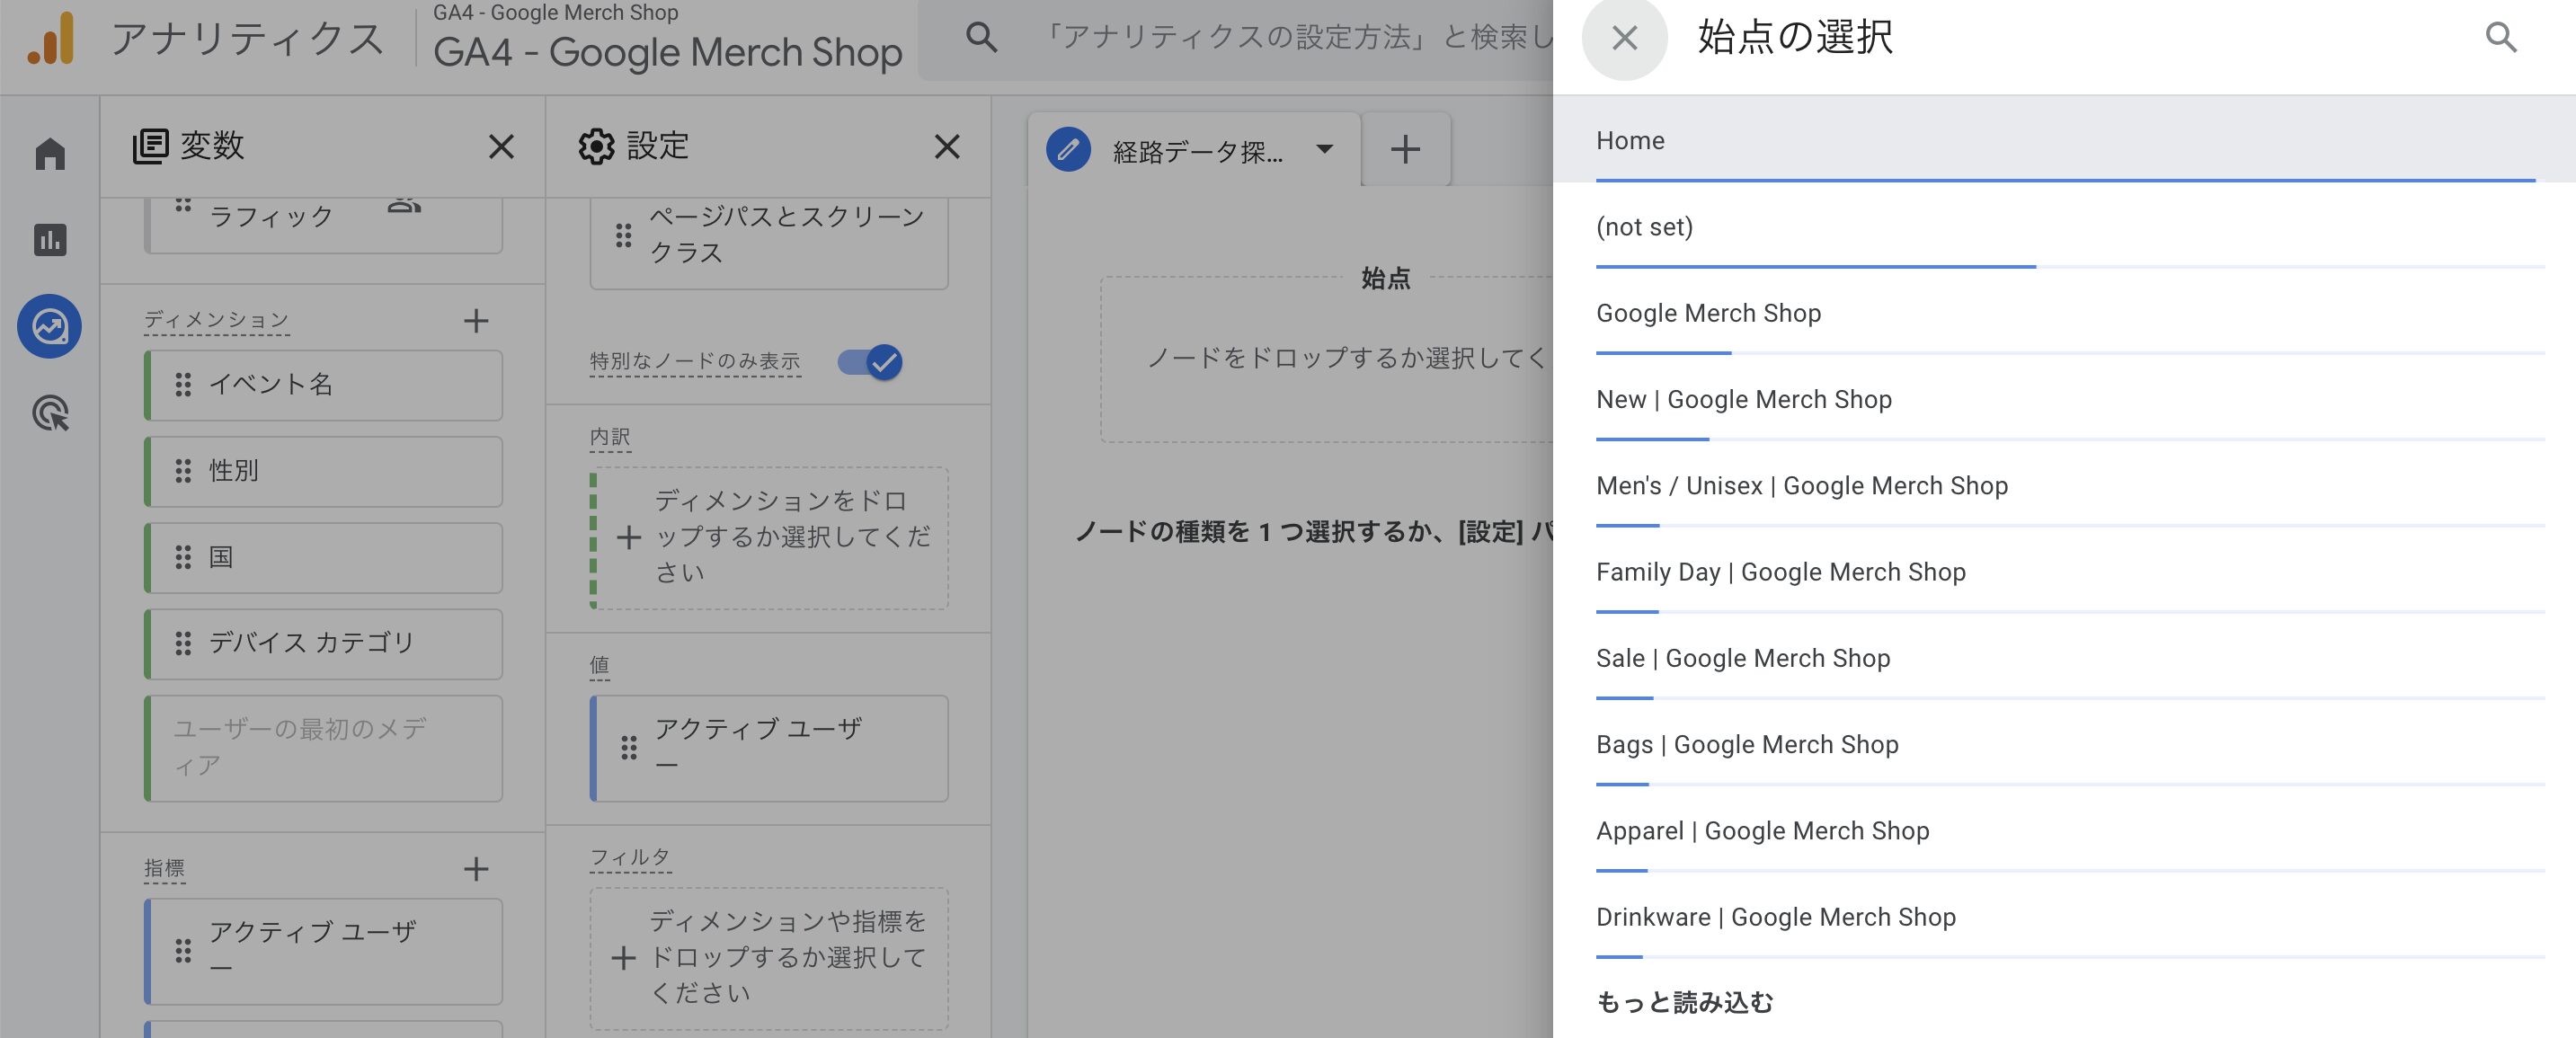Select the デバイス カテゴリ dimension
The image size is (2576, 1038).
[323, 643]
